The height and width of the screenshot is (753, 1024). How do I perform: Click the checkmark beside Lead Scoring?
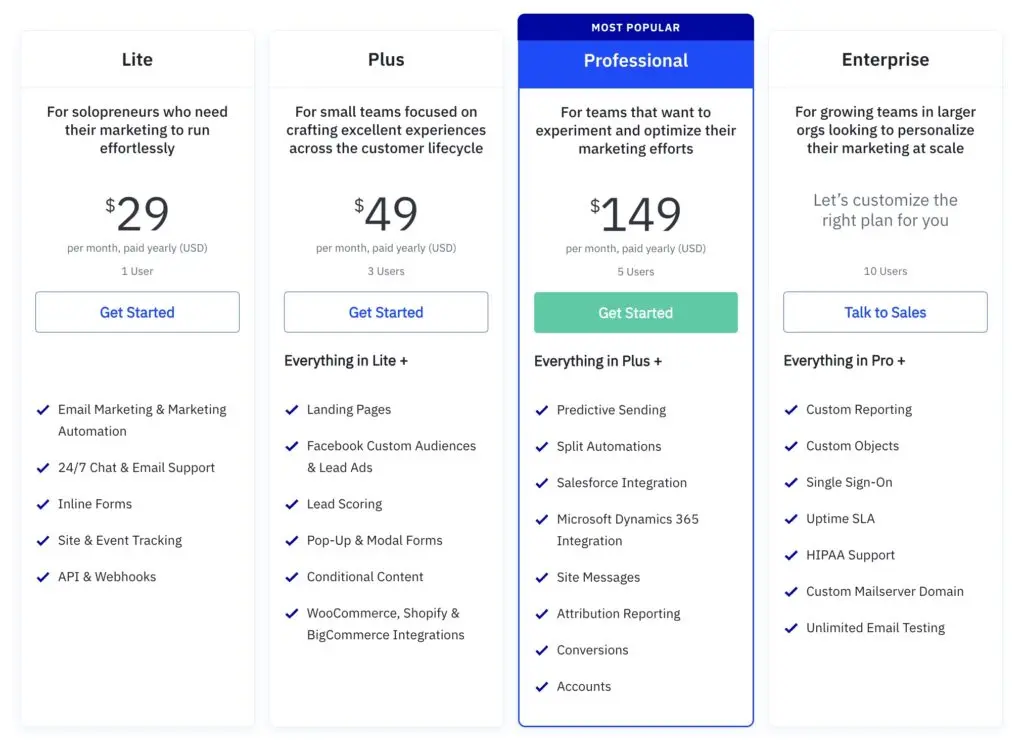click(x=293, y=504)
